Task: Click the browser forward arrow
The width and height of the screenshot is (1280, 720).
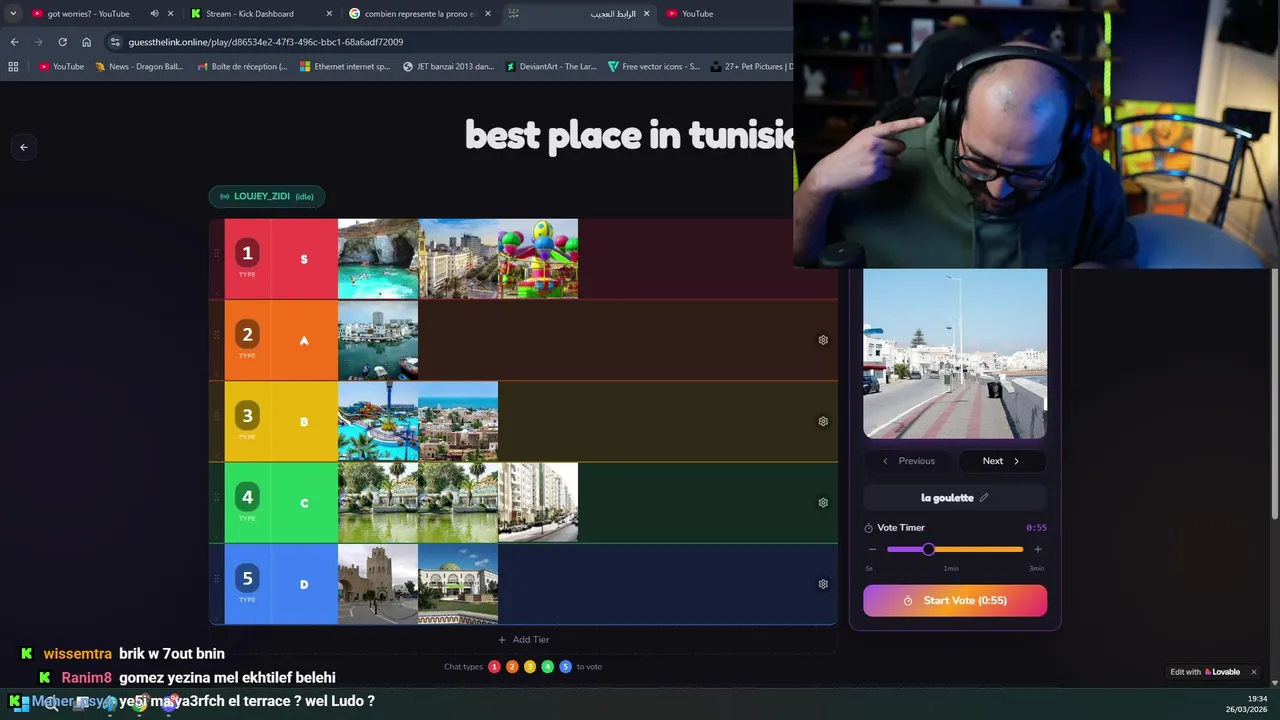Action: pyautogui.click(x=38, y=42)
